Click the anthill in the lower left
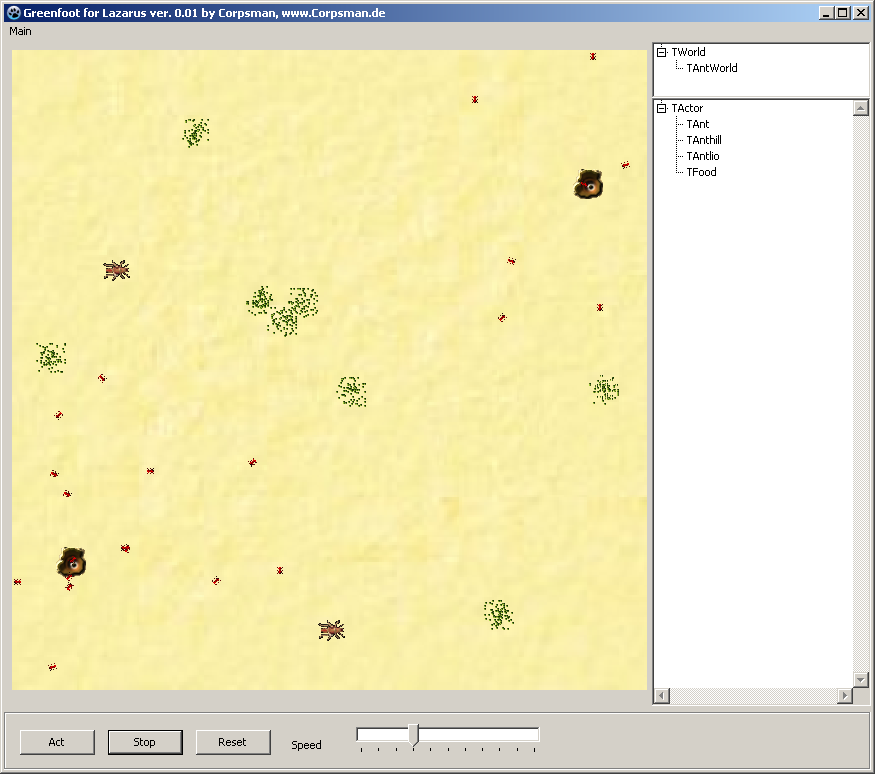Viewport: 875px width, 774px height. (x=71, y=562)
